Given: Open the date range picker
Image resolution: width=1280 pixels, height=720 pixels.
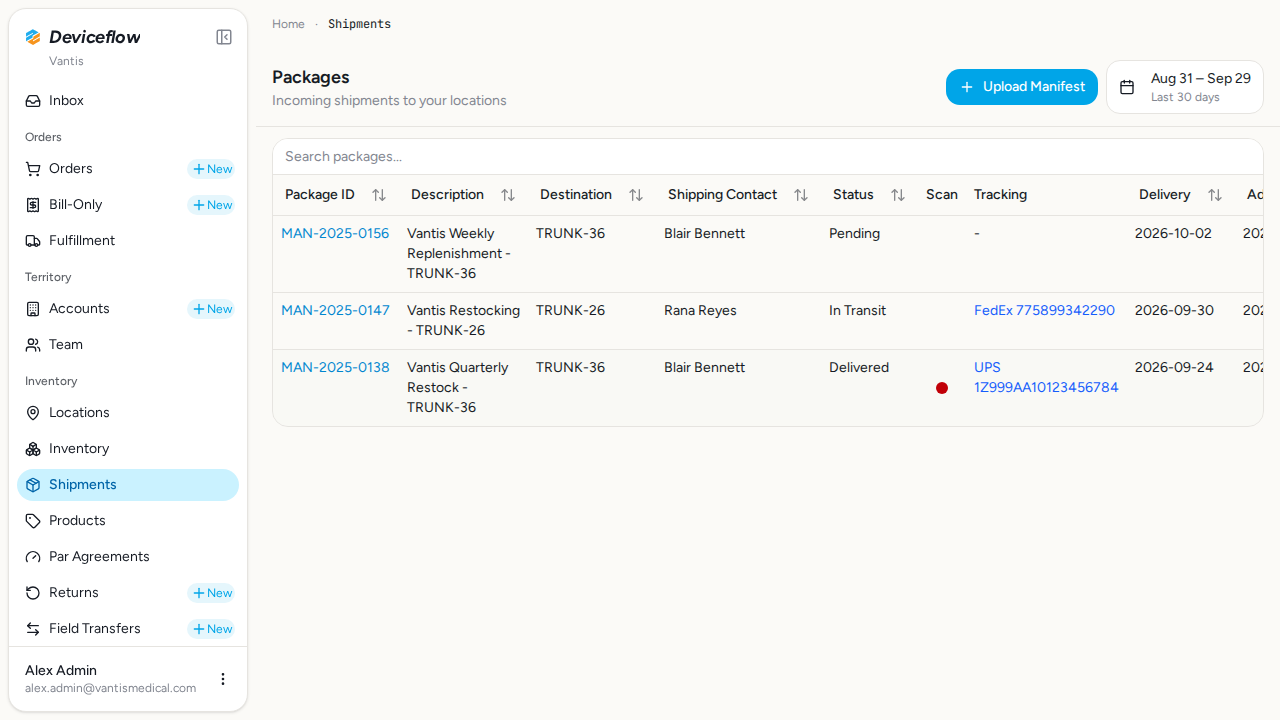Looking at the screenshot, I should click(1185, 87).
